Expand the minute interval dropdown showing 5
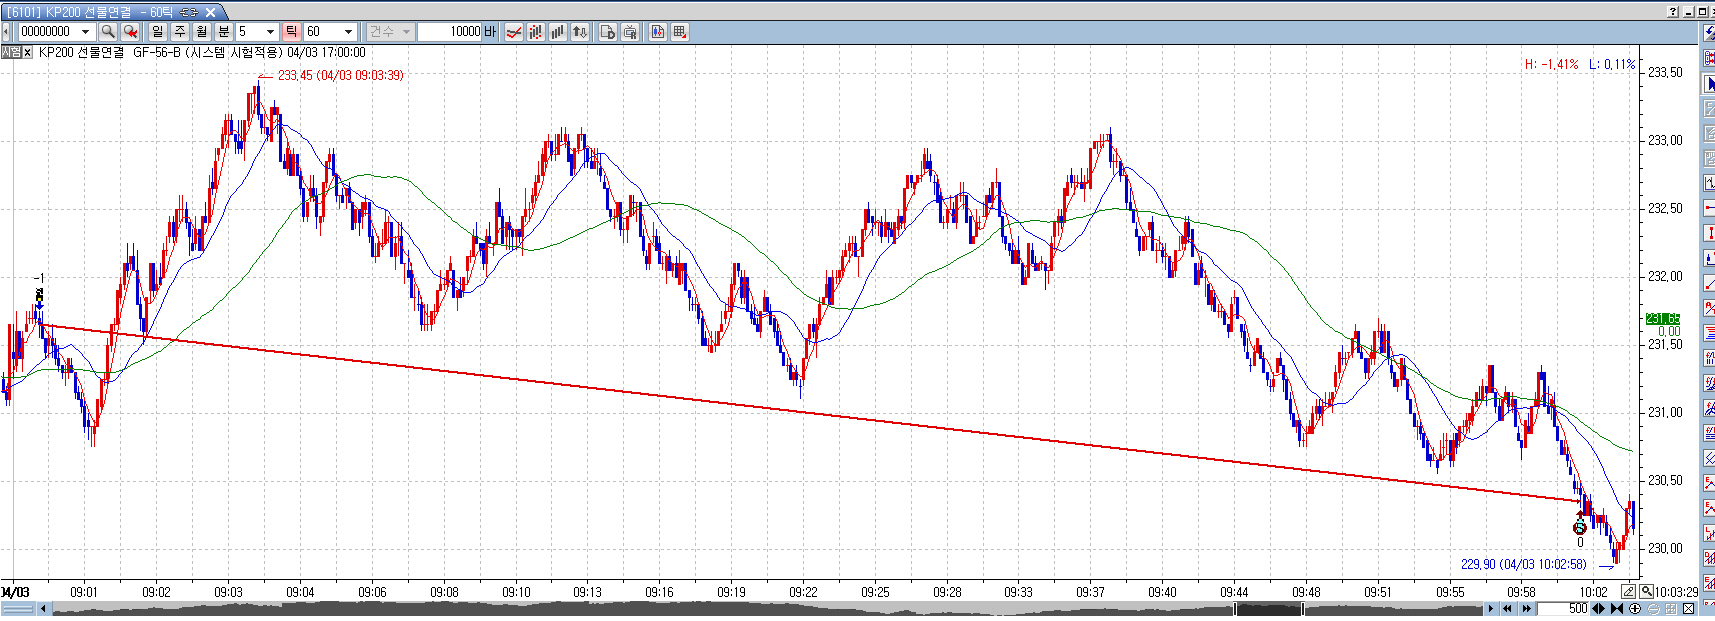1715x621 pixels. click(x=270, y=32)
